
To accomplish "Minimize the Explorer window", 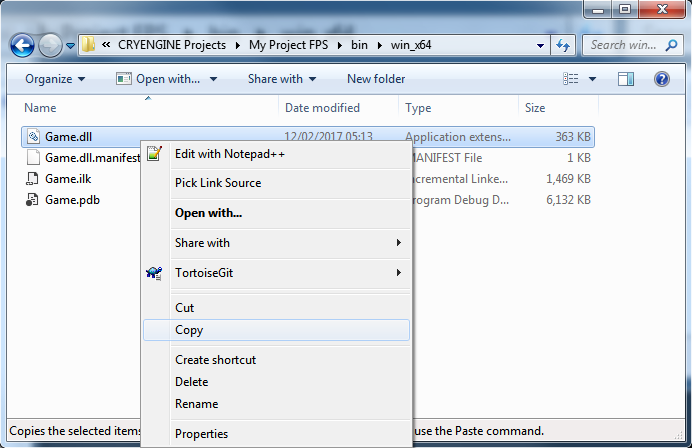I will (598, 9).
